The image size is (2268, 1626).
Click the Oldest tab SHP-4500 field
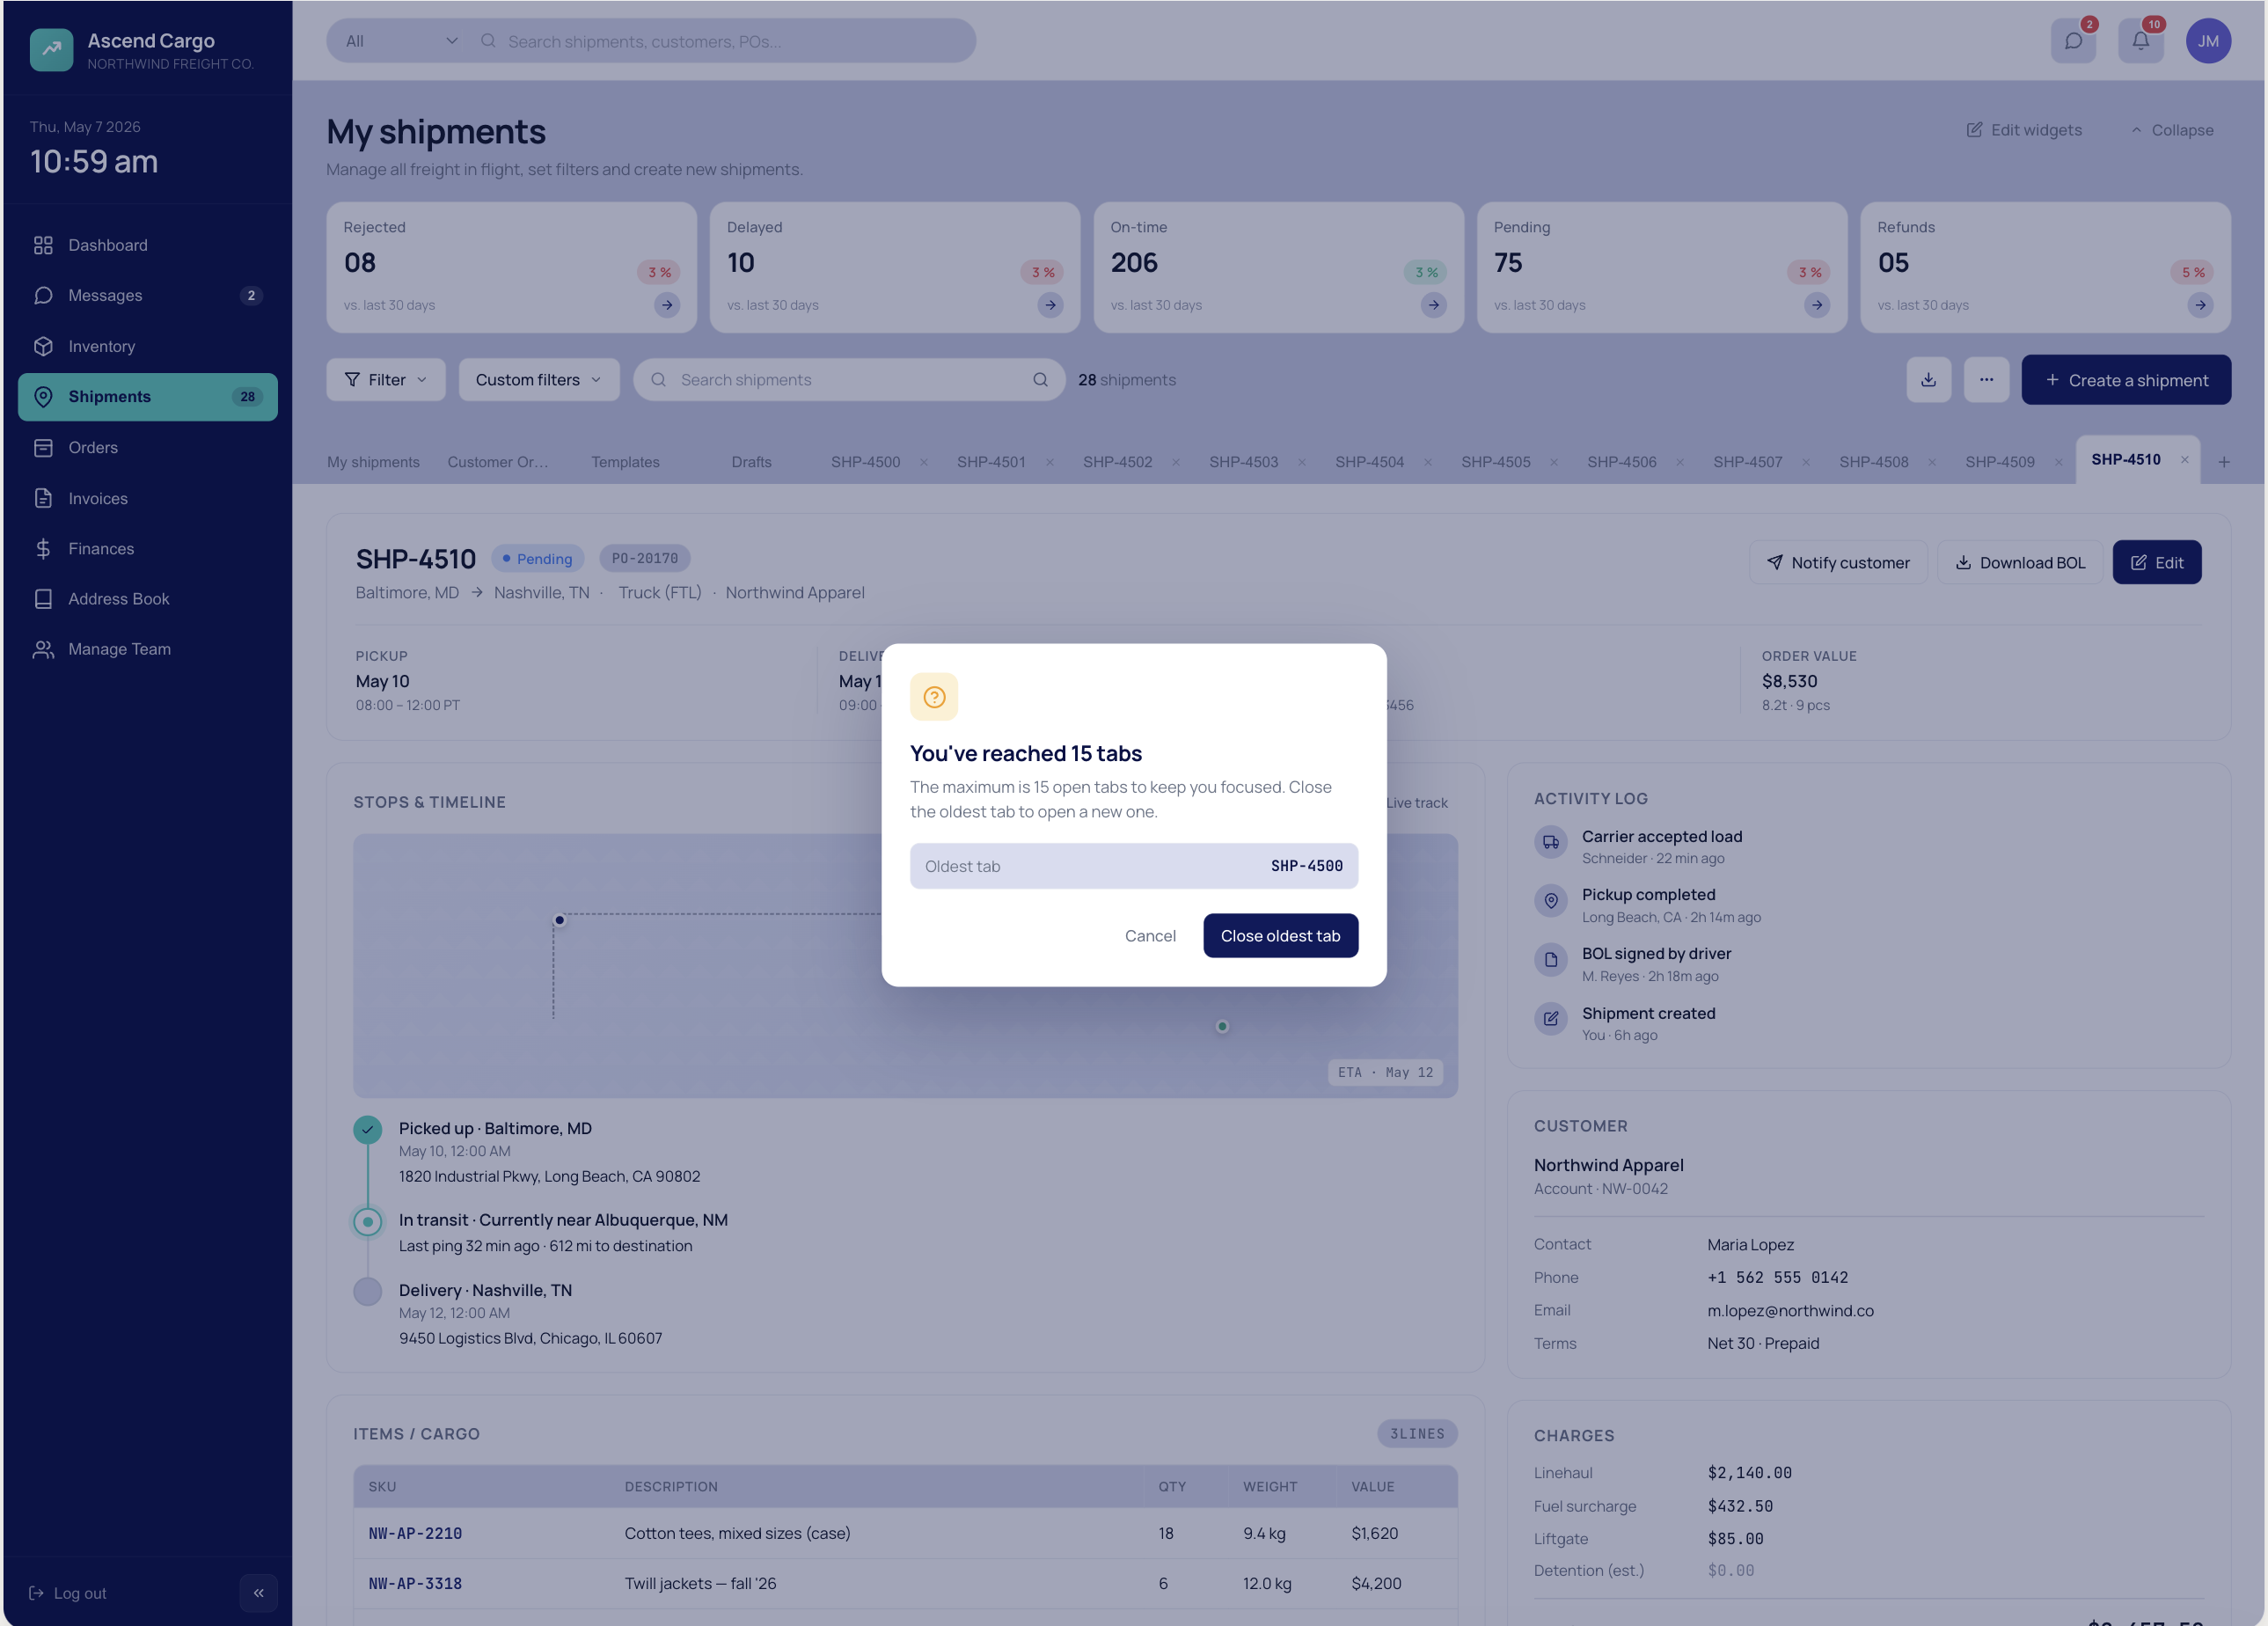click(x=1134, y=866)
